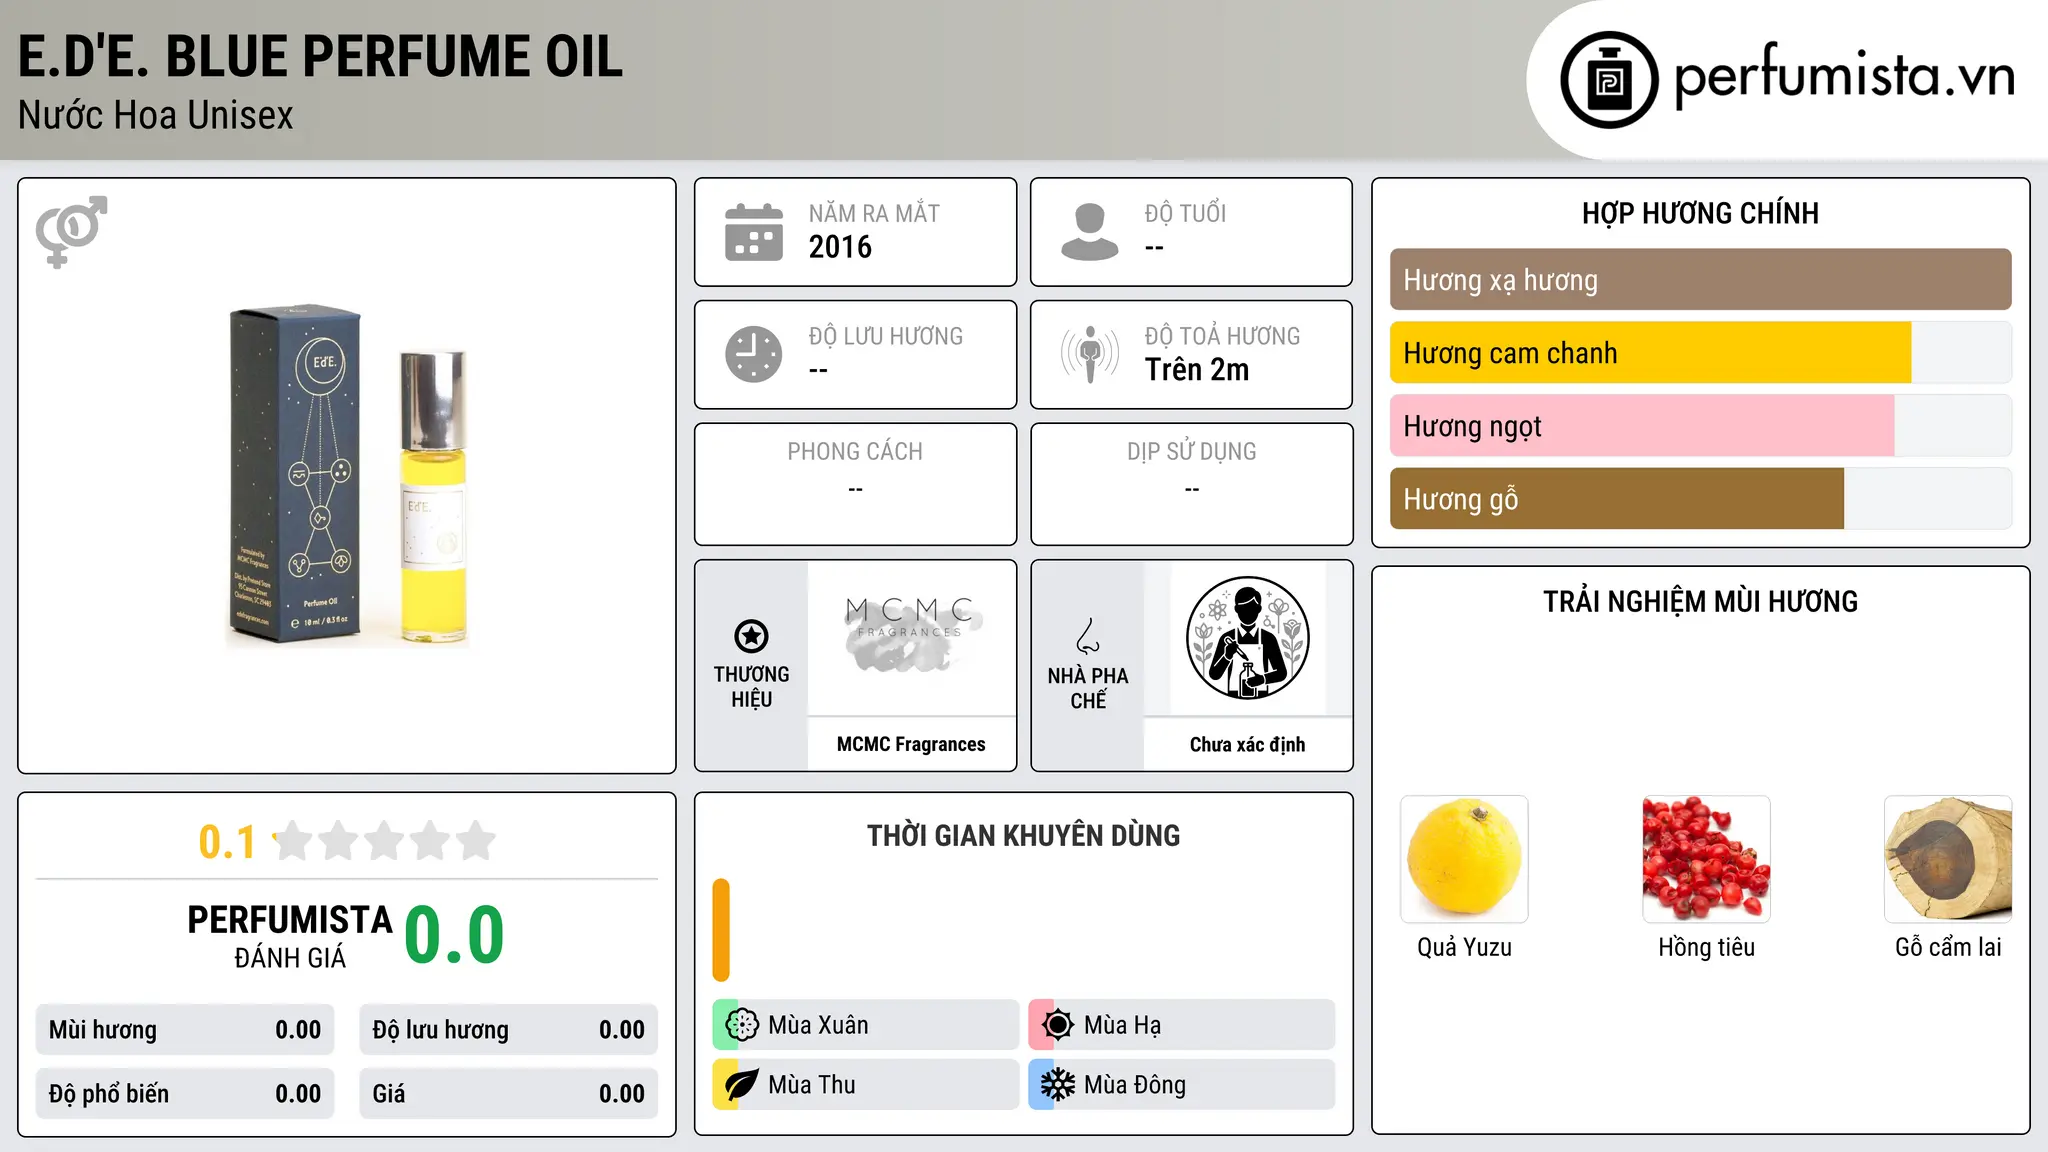Click the Mùa Đông snowflake icon
The width and height of the screenshot is (2048, 1152).
click(x=1058, y=1085)
